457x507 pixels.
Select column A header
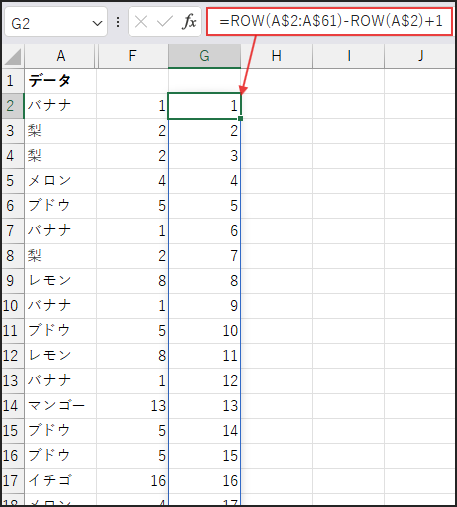click(60, 56)
